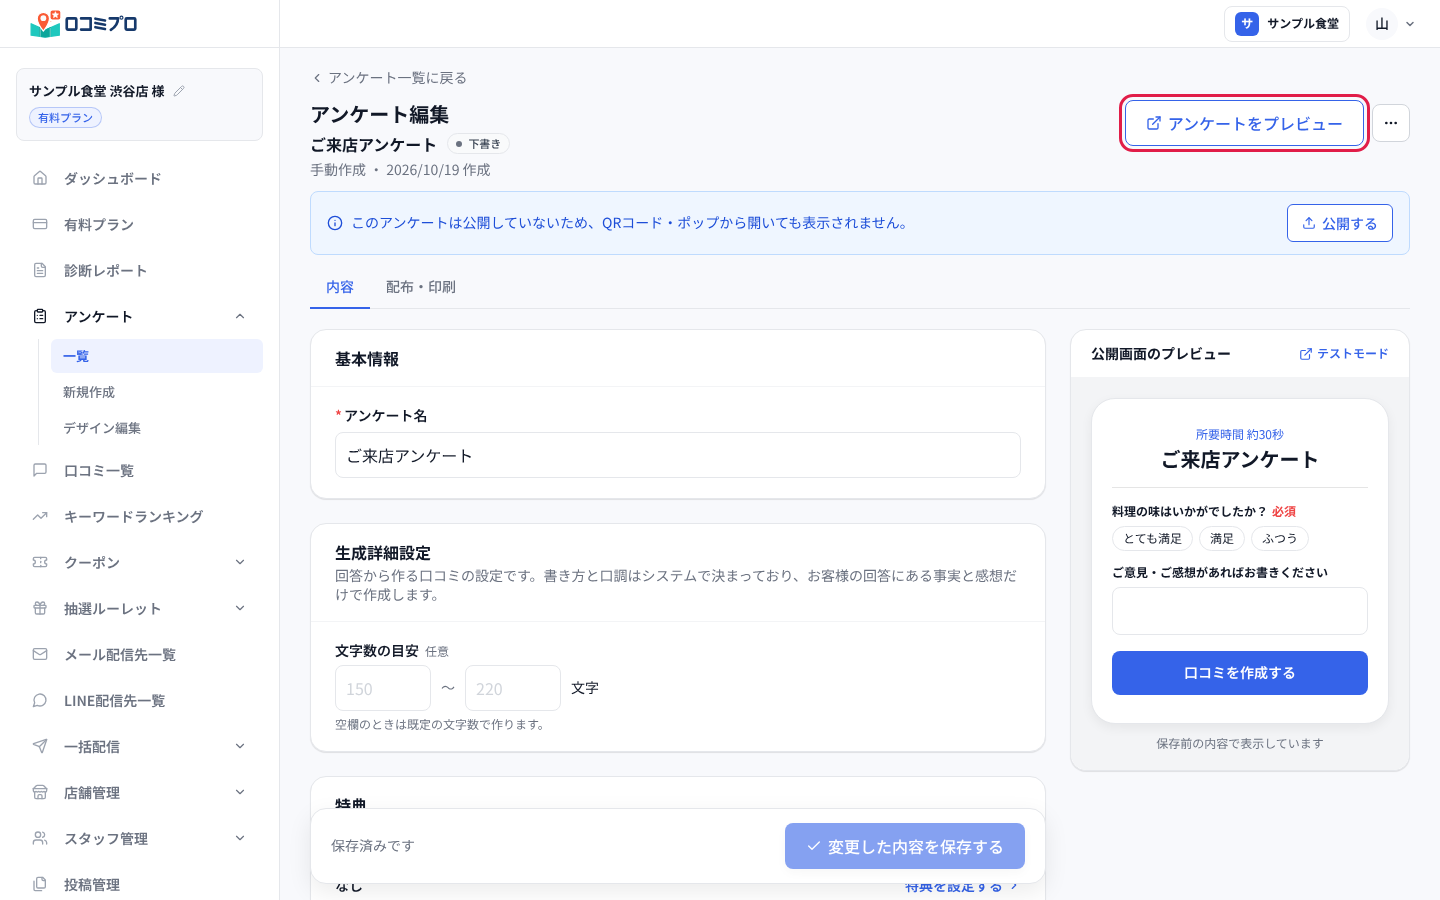Click the 下書き status badge
This screenshot has width=1440, height=900.
pos(478,144)
